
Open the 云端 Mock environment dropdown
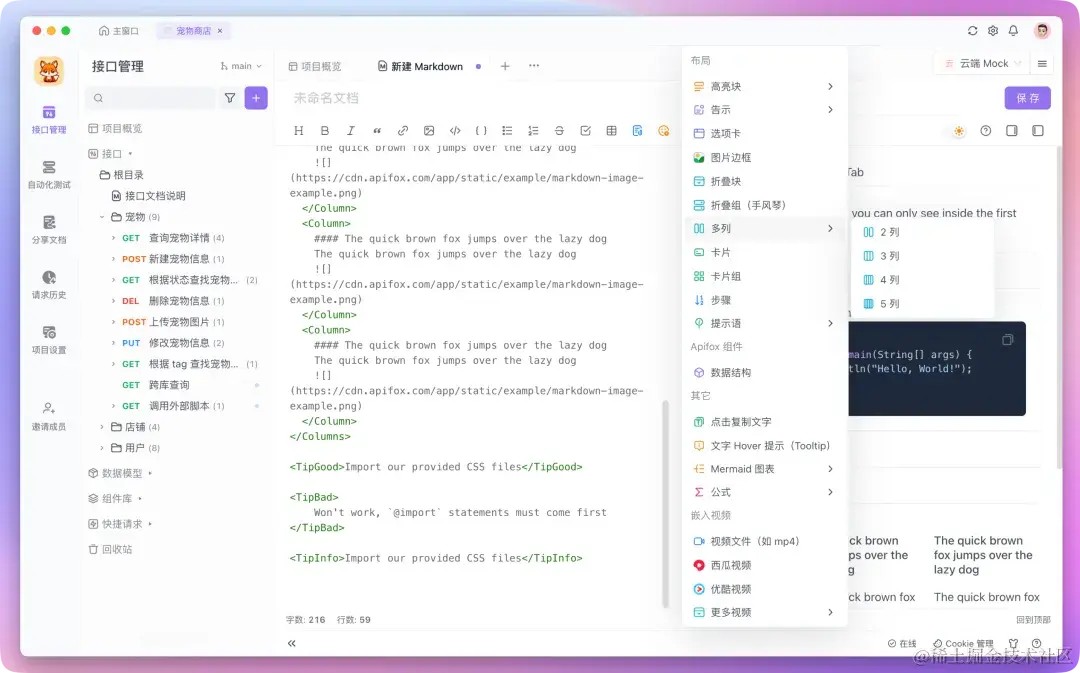tap(982, 63)
